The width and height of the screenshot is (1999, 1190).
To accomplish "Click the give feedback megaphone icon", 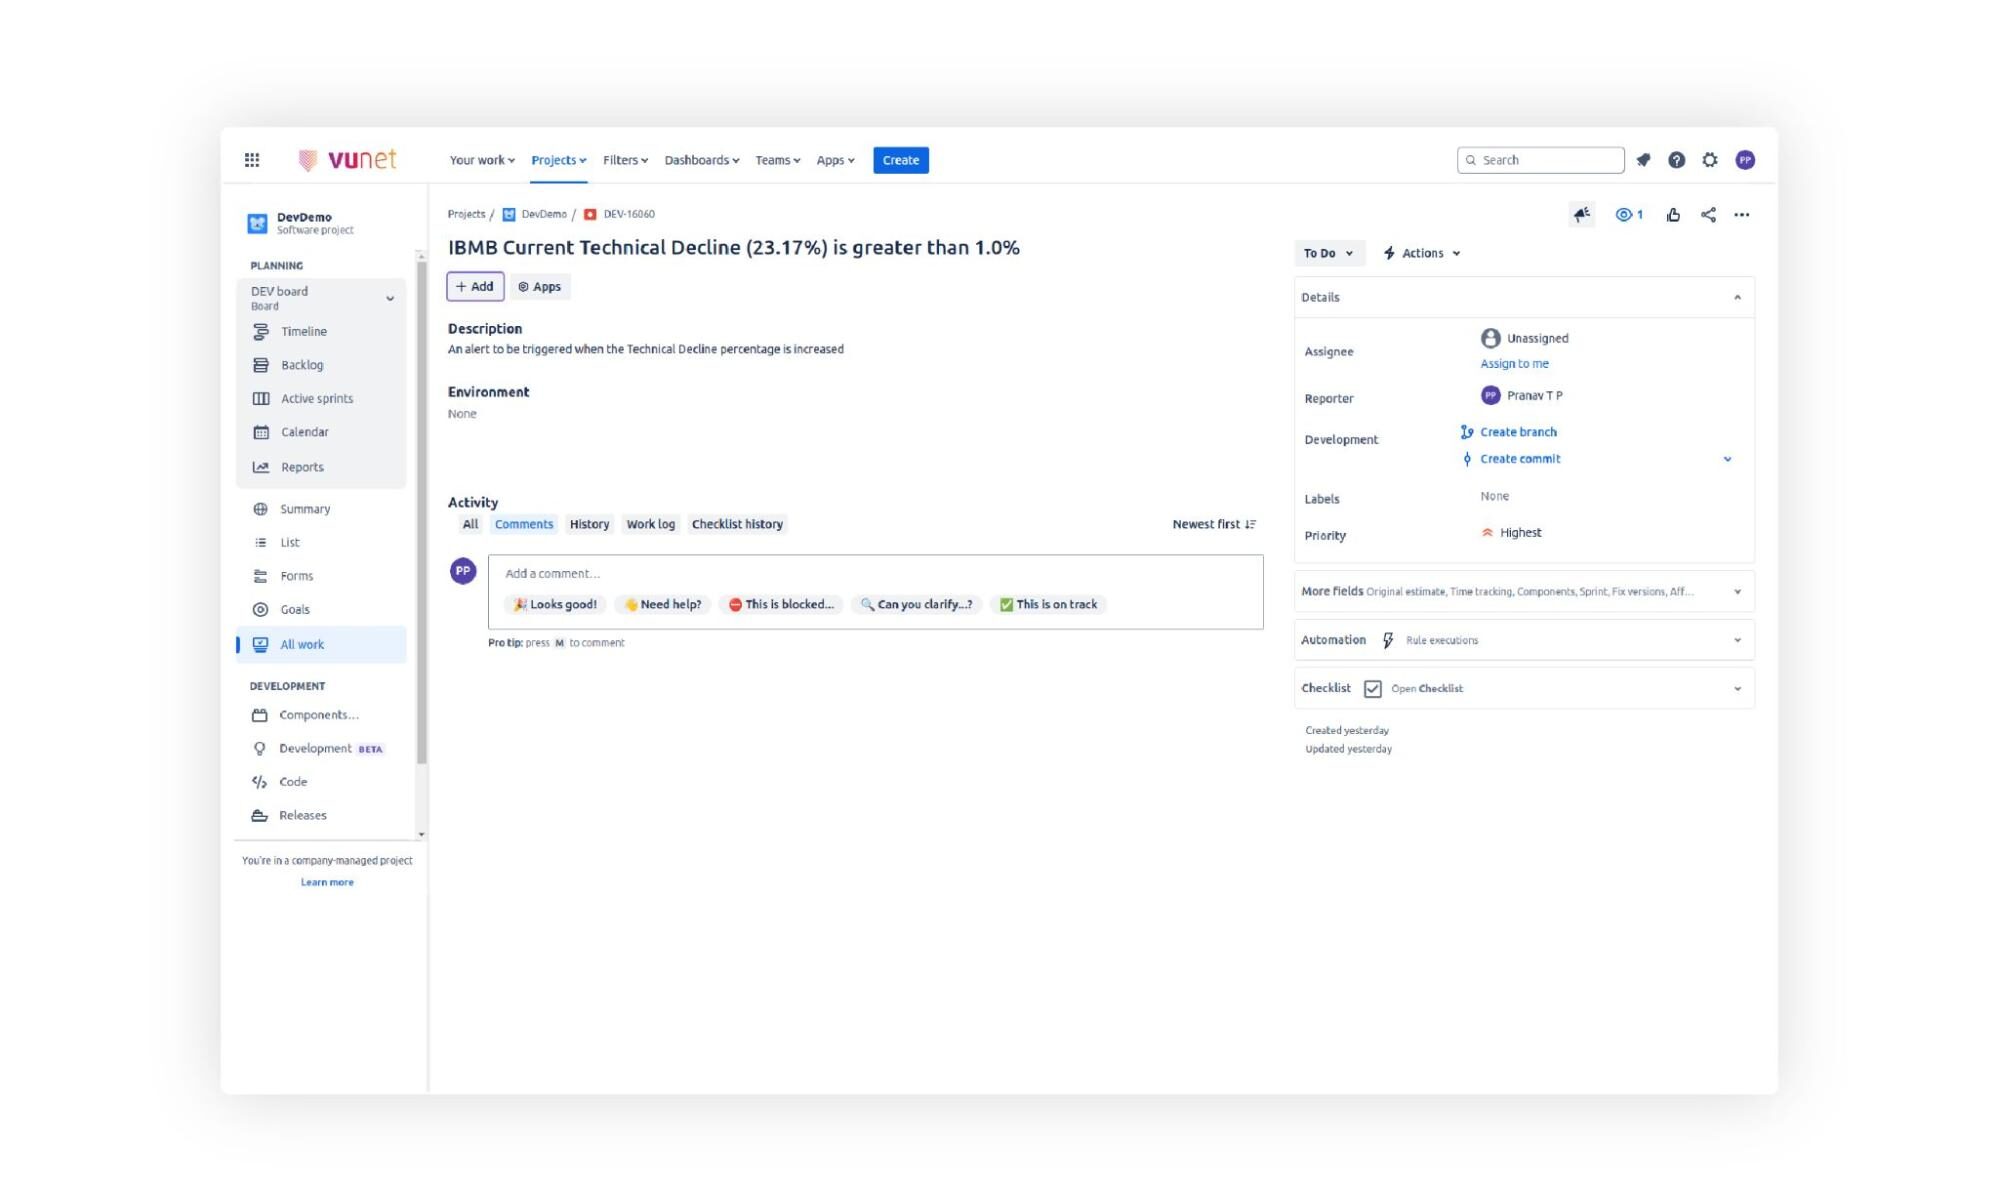I will point(1581,215).
